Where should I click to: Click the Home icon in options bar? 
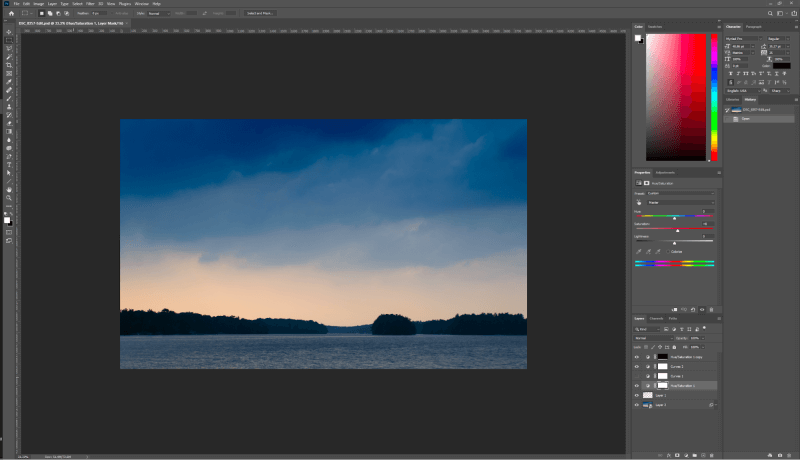point(9,13)
